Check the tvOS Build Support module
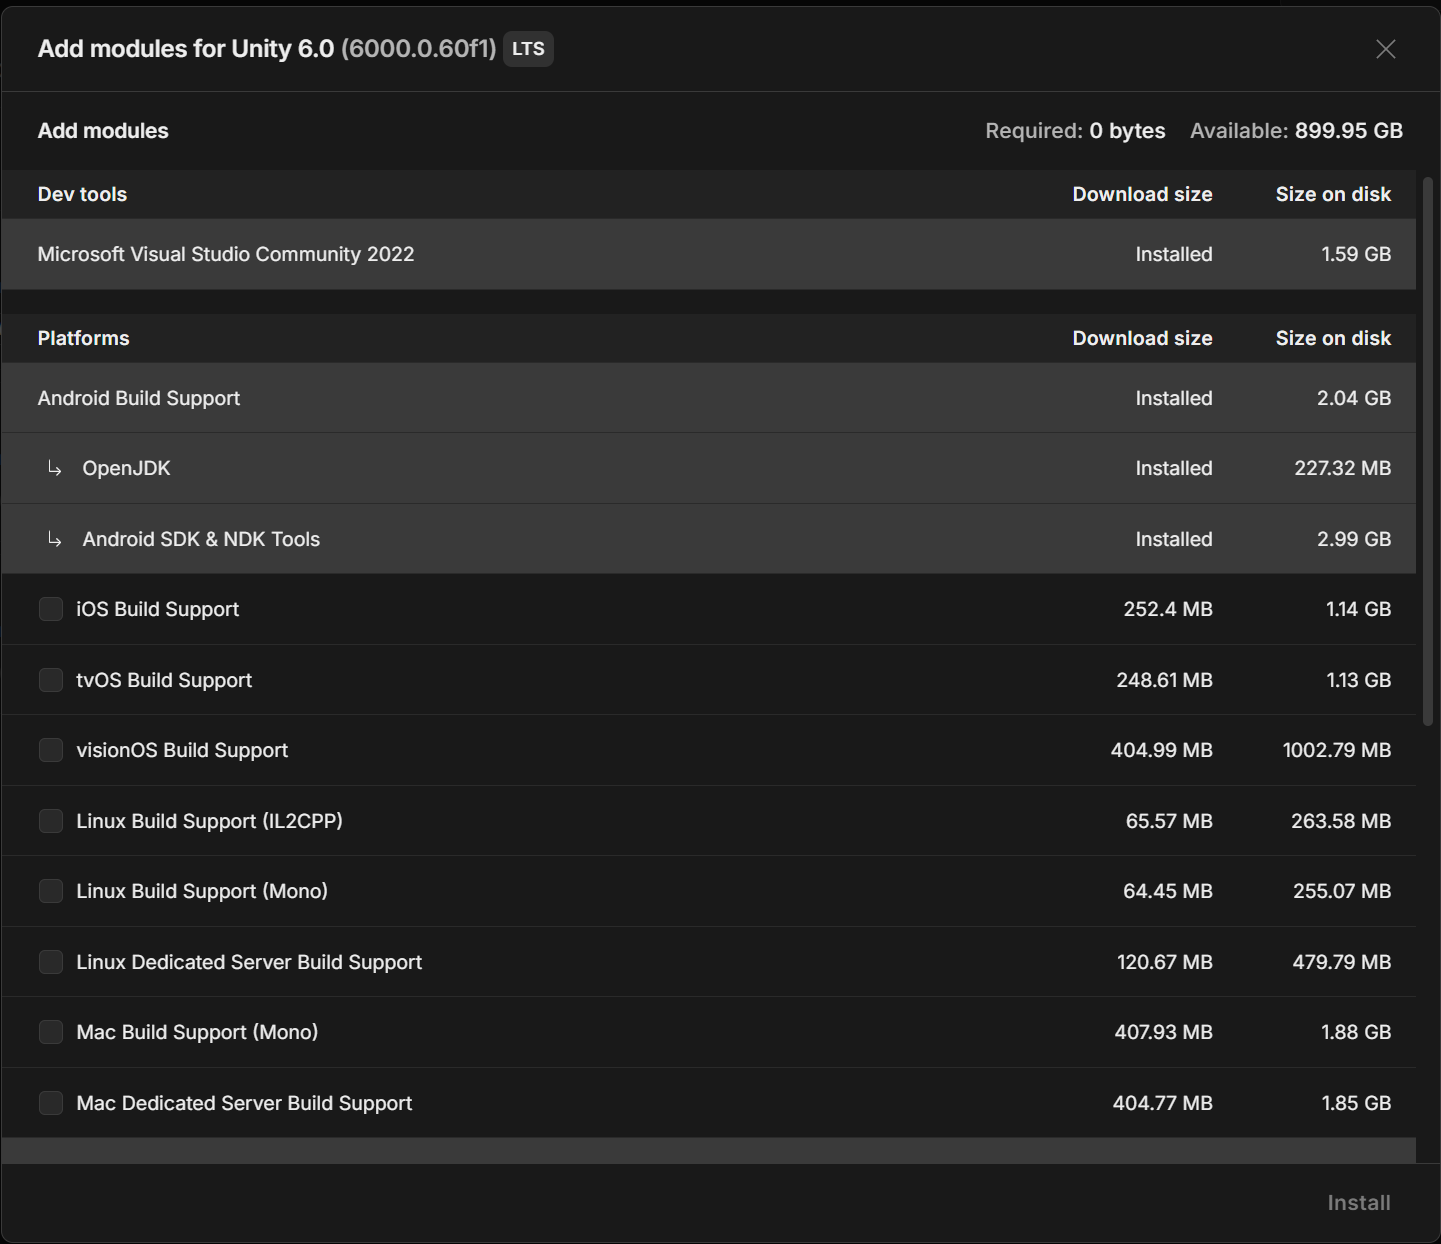 (x=51, y=680)
